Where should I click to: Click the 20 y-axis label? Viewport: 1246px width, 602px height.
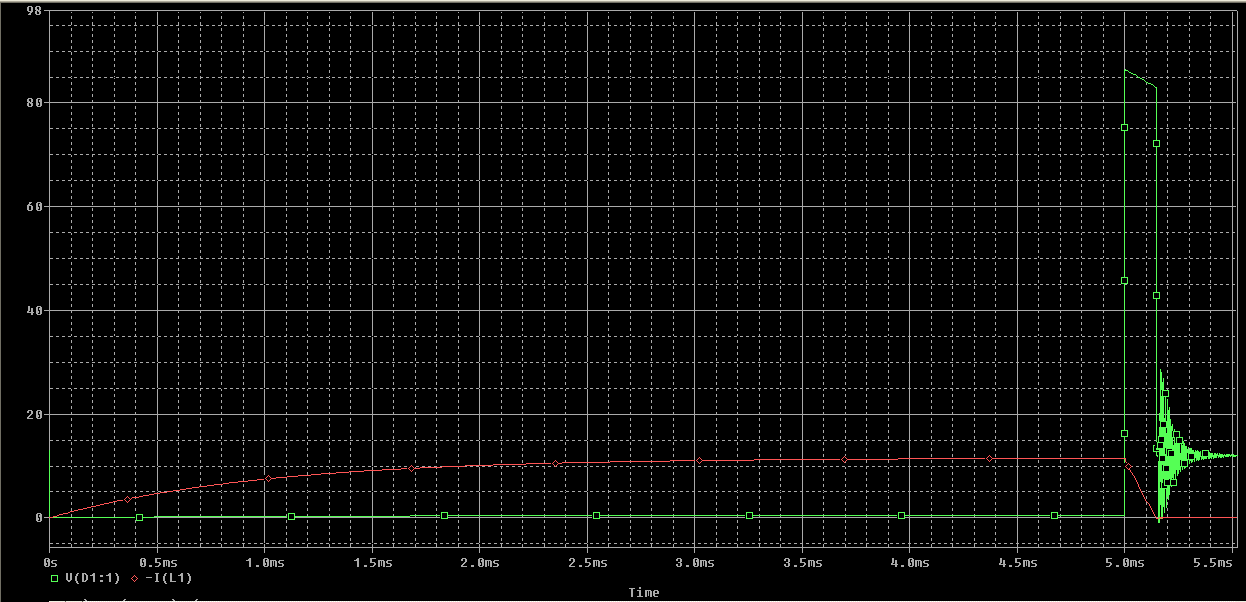34,414
